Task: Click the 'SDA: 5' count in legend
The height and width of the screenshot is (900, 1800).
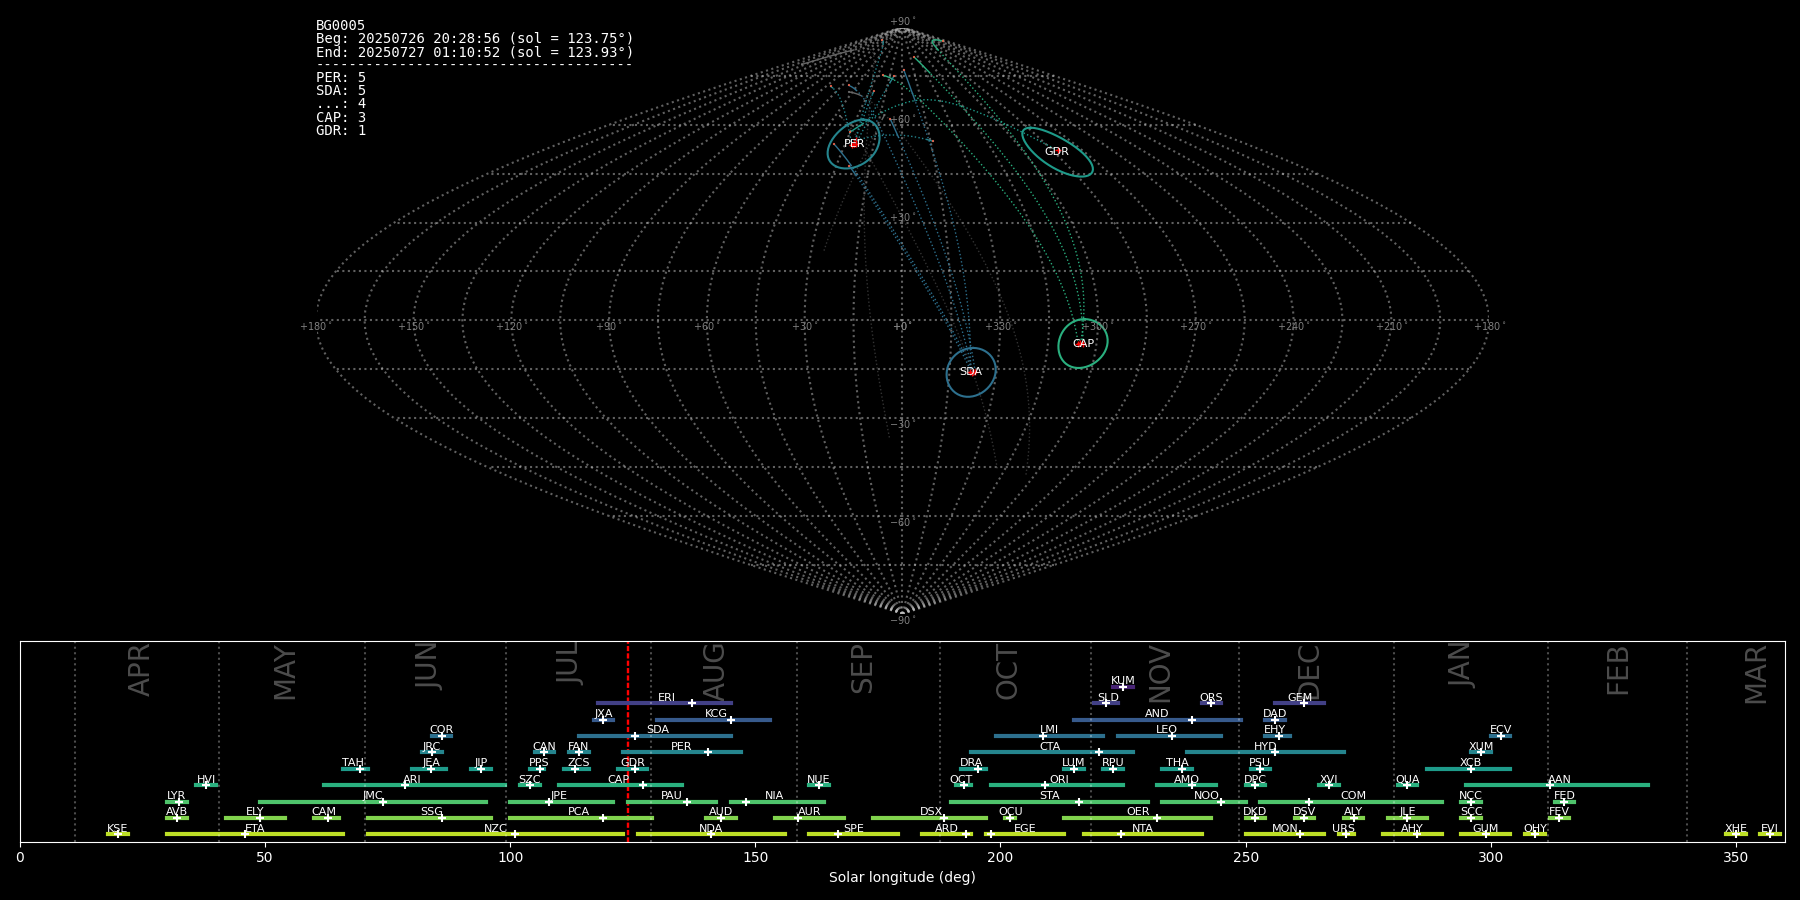Action: (x=341, y=91)
